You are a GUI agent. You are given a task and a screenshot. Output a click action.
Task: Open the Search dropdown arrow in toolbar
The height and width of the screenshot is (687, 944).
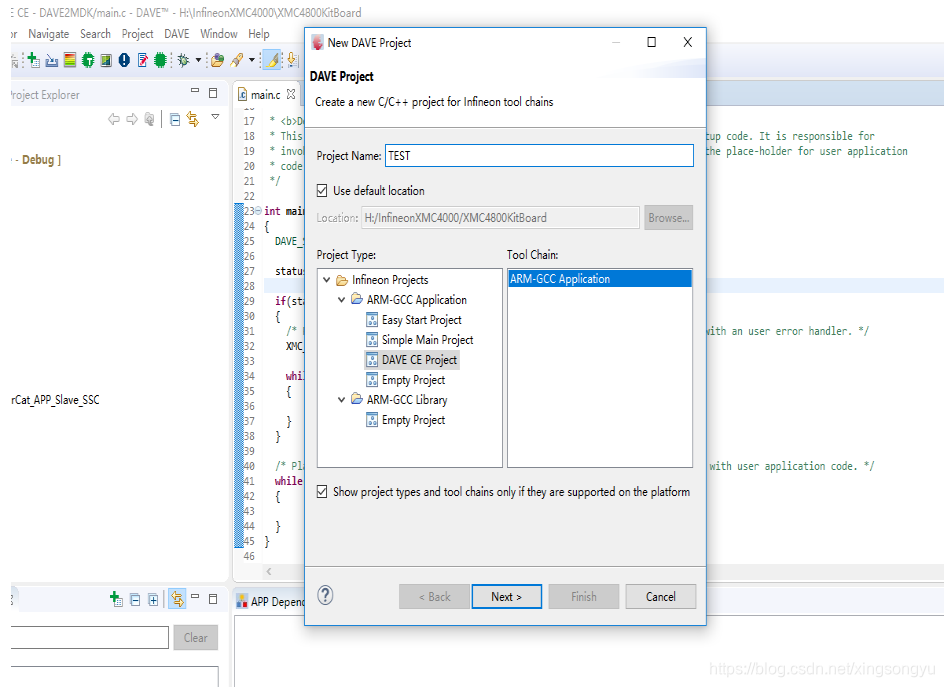coord(252,60)
